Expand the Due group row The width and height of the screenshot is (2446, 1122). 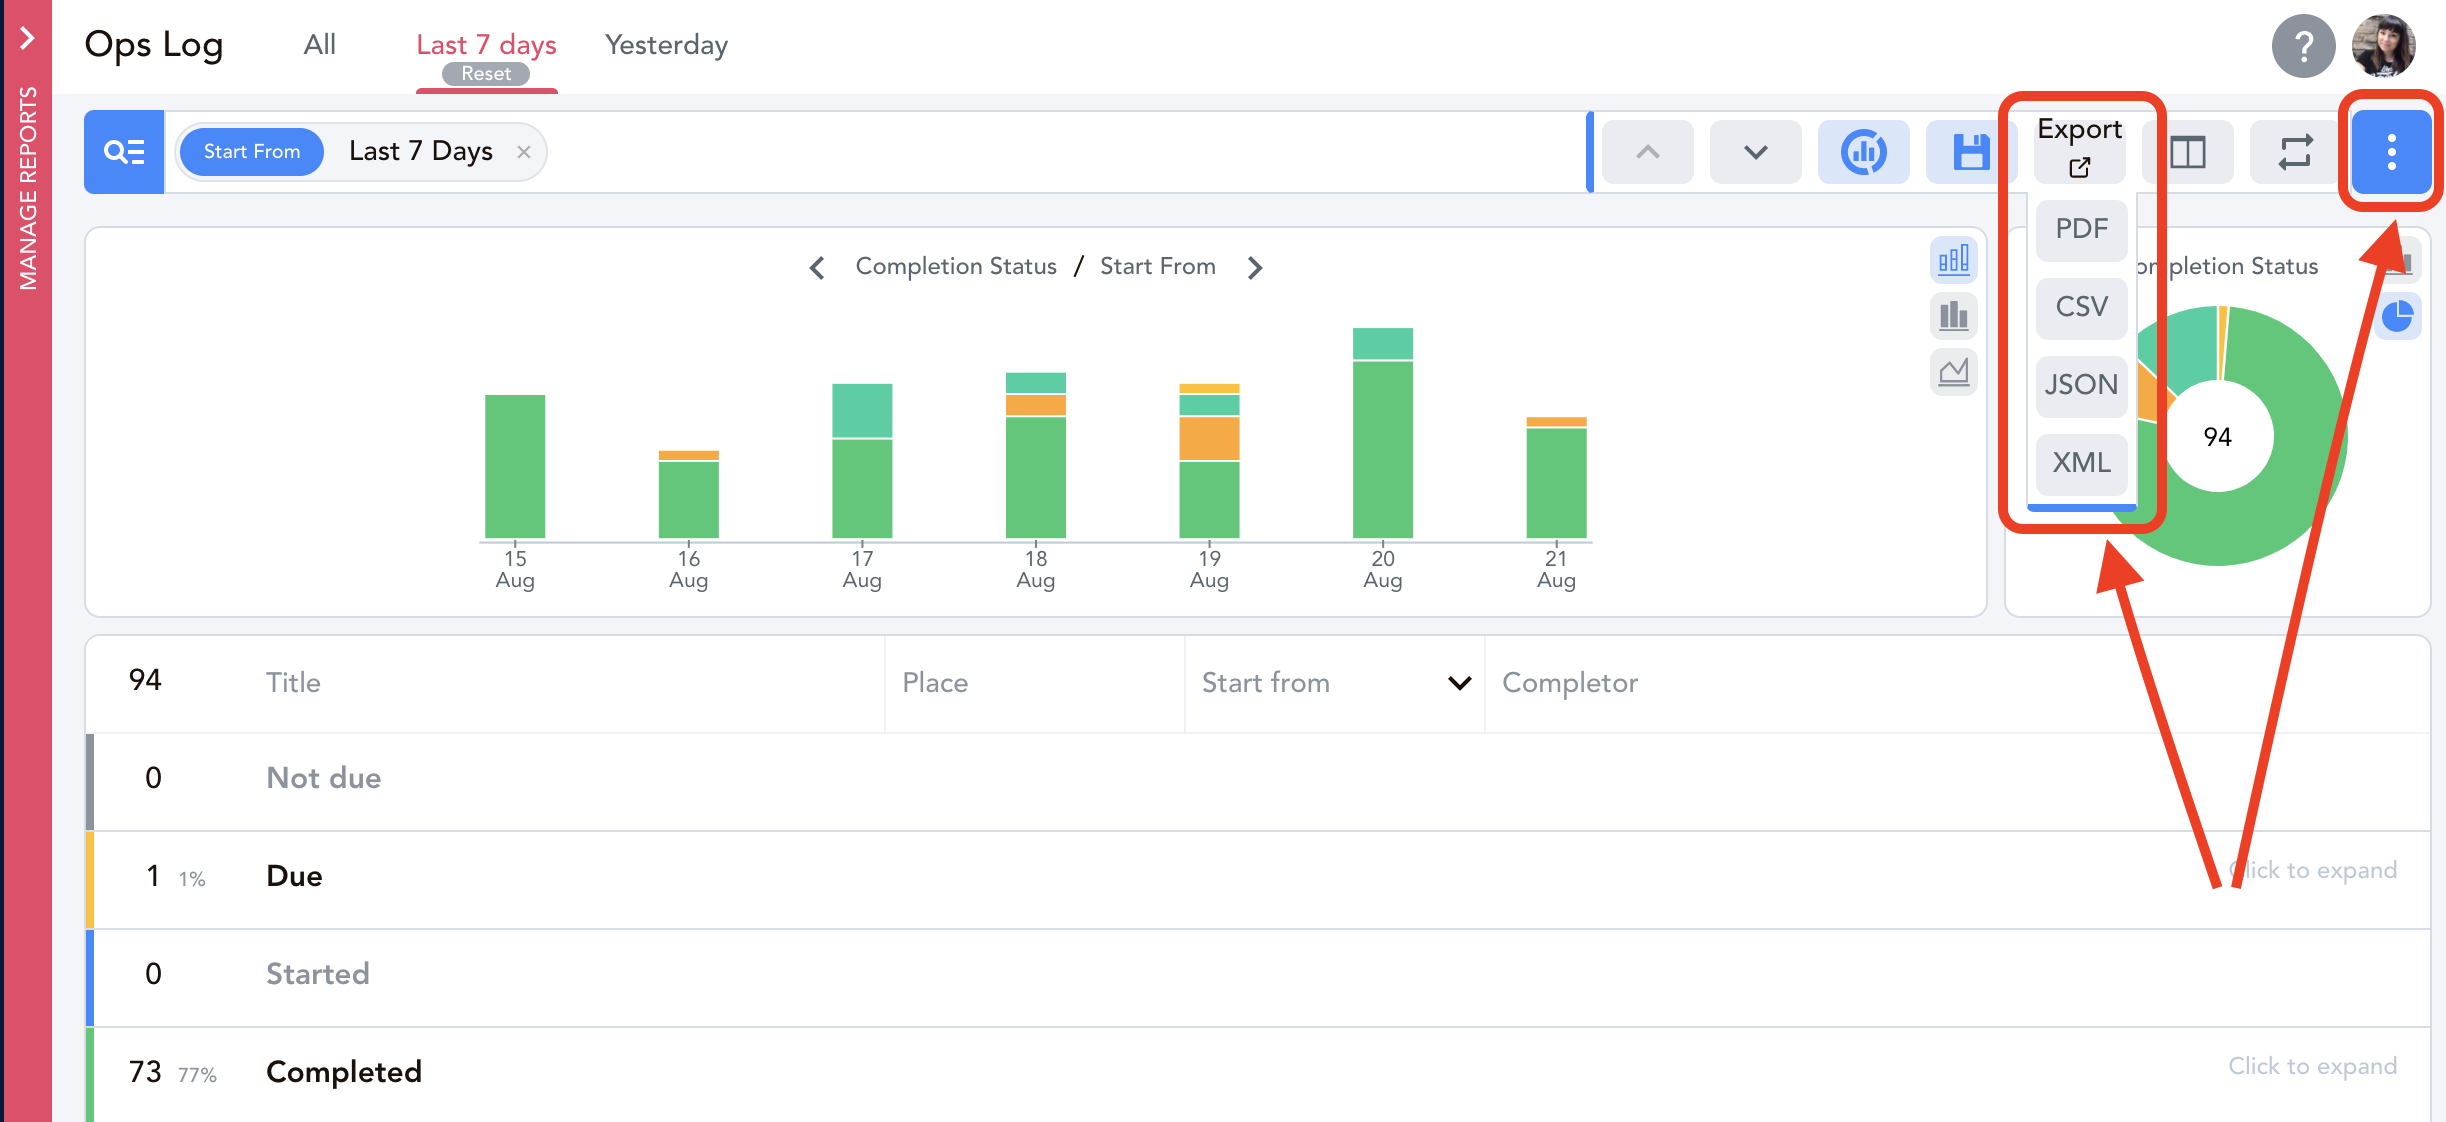1258,879
